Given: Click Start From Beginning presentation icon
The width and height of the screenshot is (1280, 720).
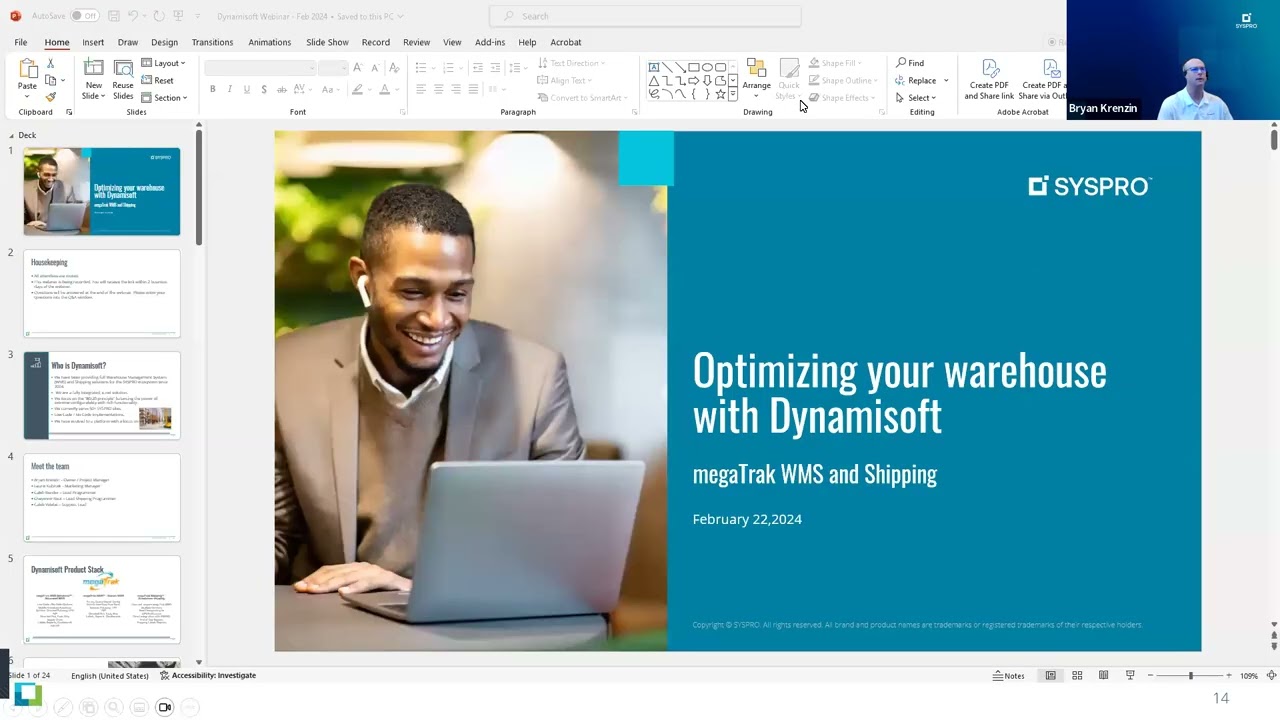Looking at the screenshot, I should click(180, 16).
